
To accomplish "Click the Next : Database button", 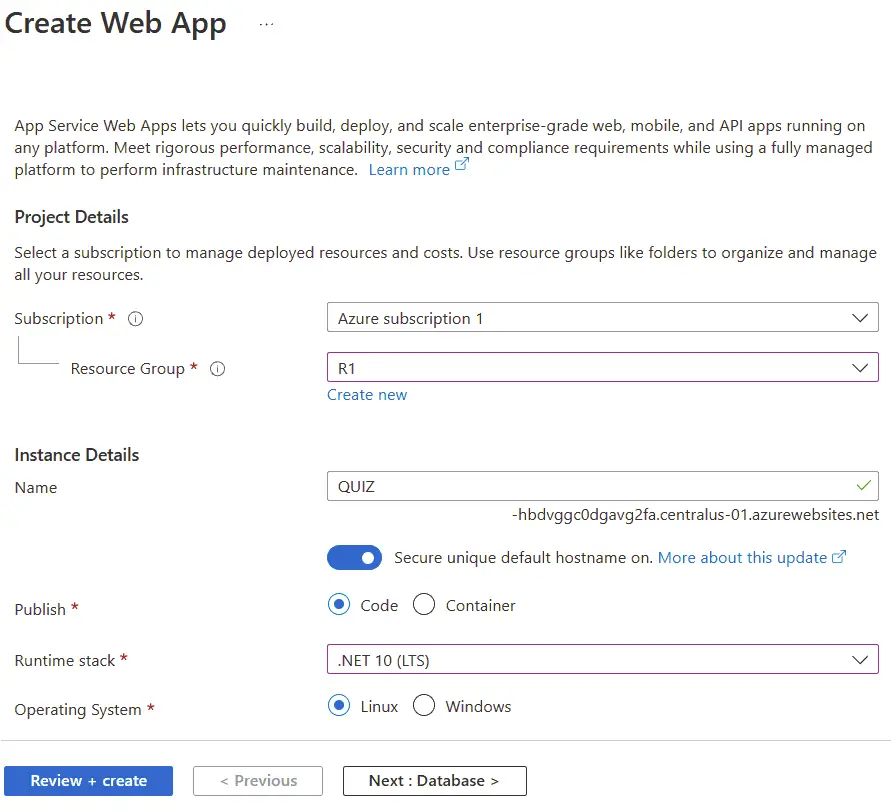I will pos(434,781).
